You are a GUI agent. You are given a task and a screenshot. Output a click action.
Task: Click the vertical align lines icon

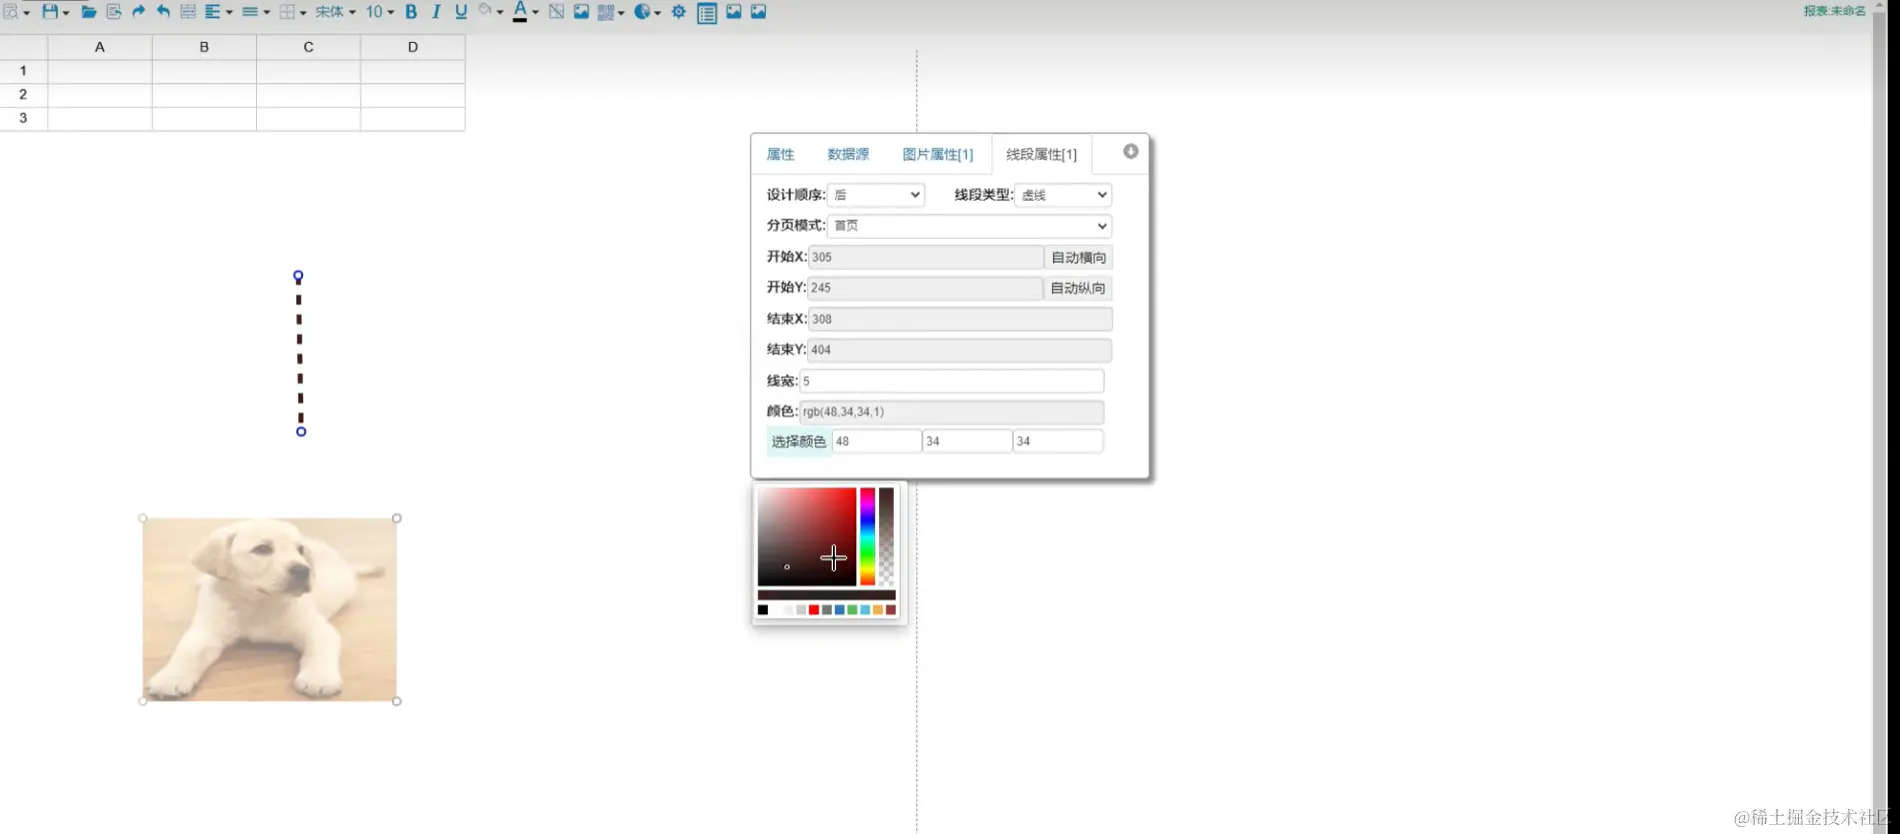click(249, 12)
